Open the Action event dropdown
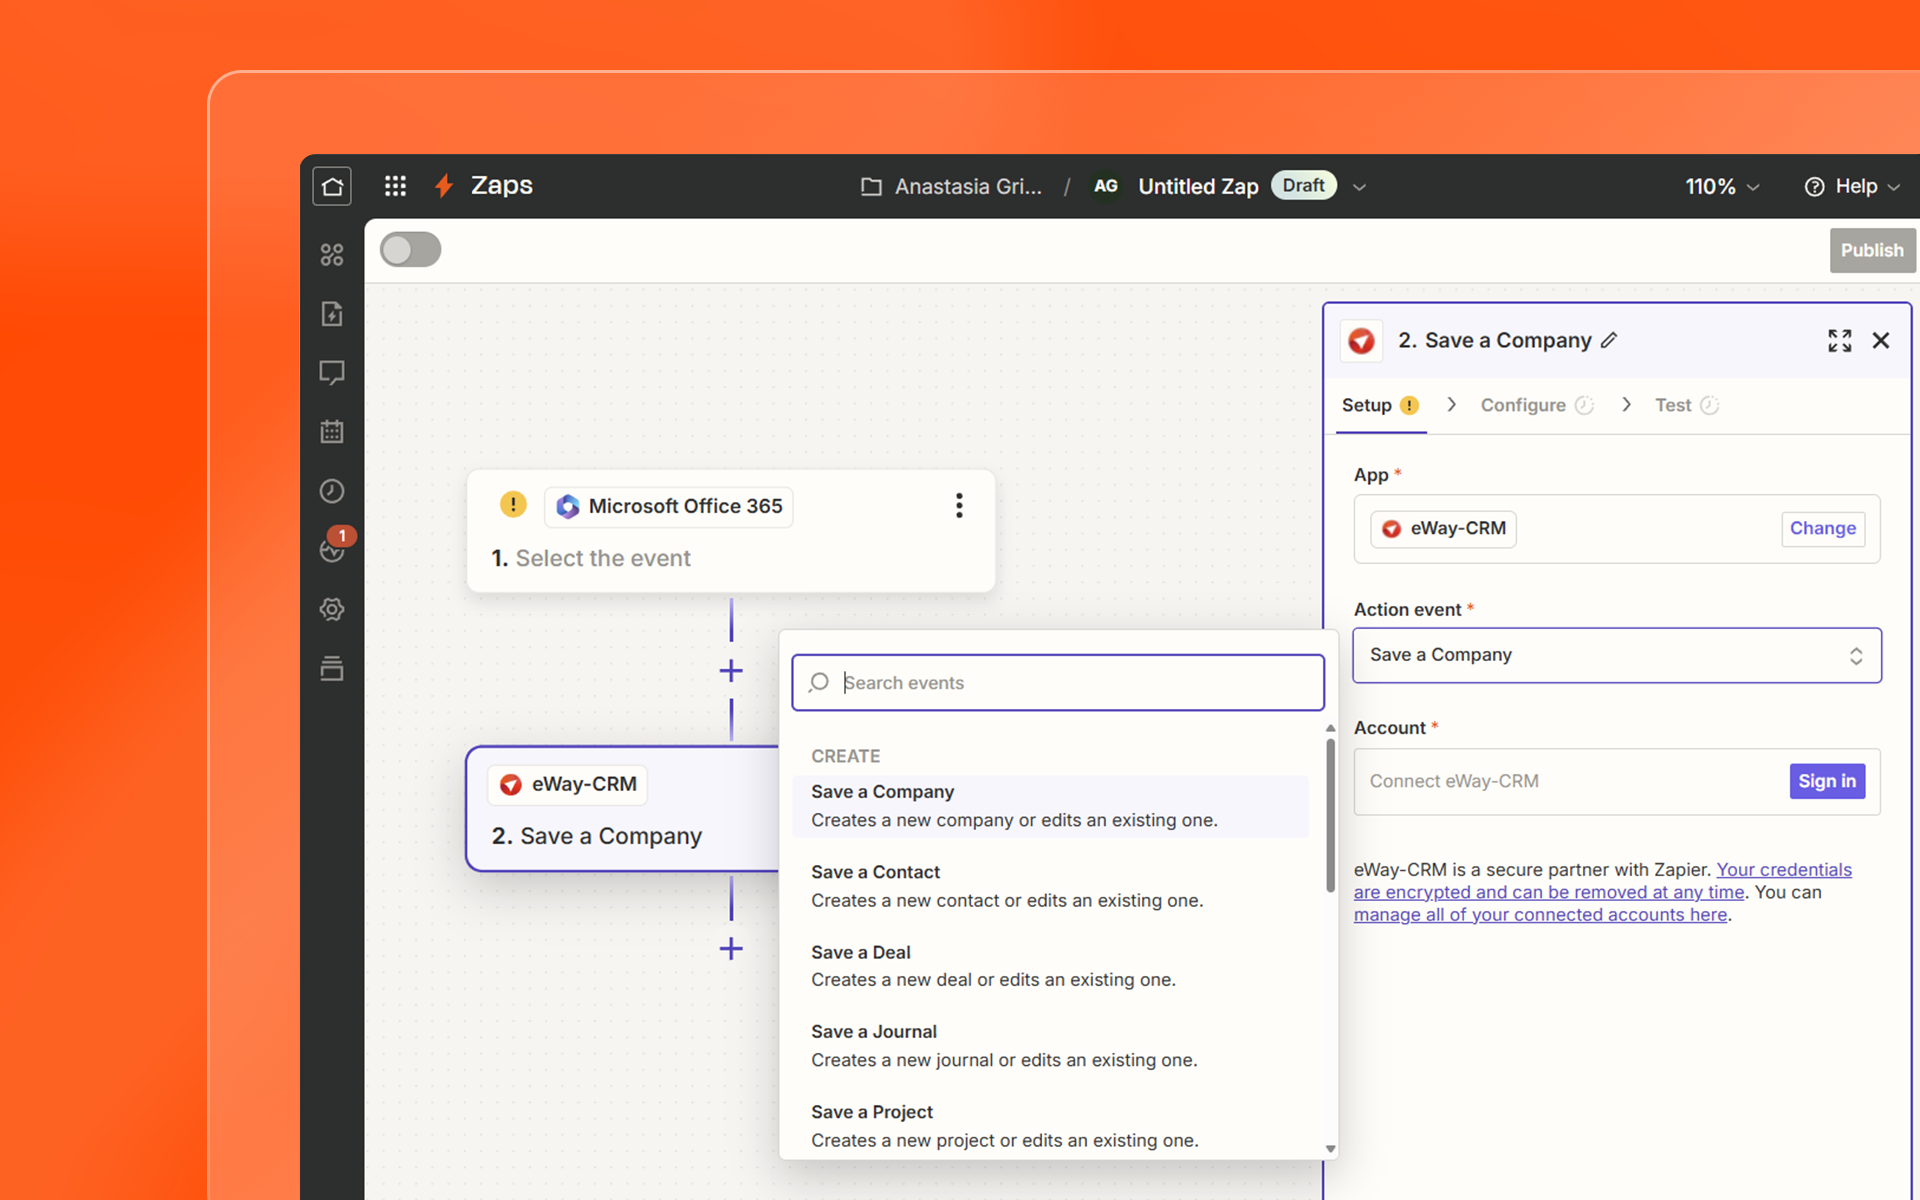Image resolution: width=1920 pixels, height=1200 pixels. [1616, 655]
